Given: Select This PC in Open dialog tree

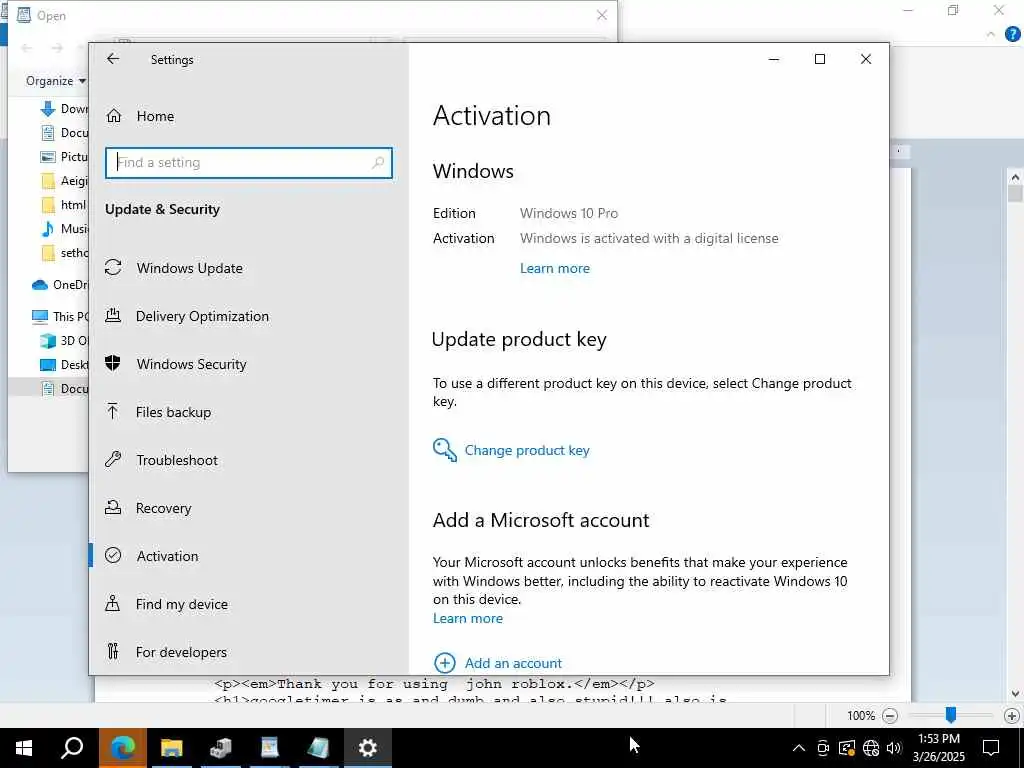Looking at the screenshot, I should coord(60,317).
